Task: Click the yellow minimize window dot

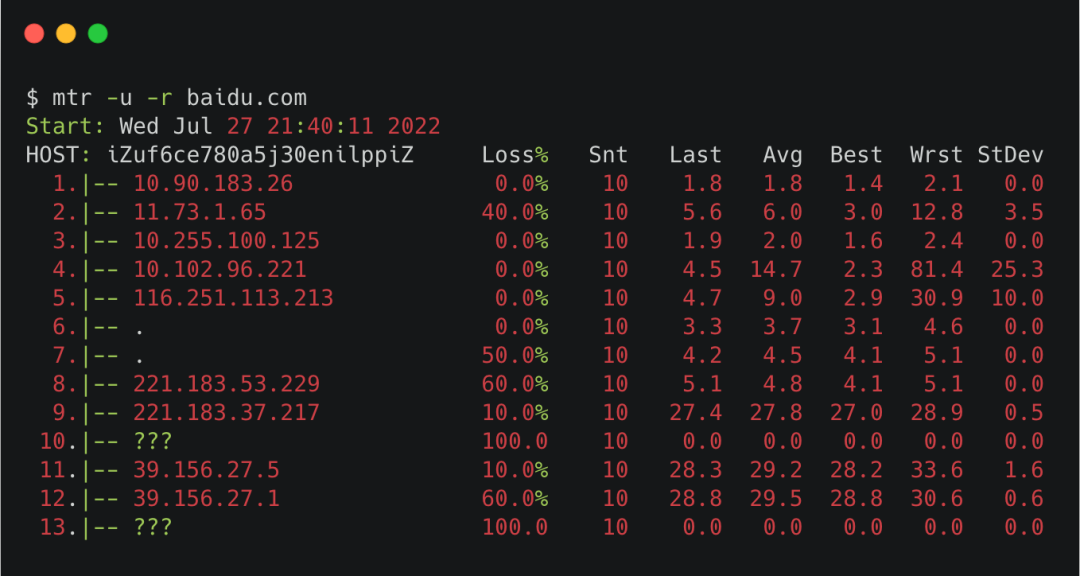Action: tap(66, 33)
